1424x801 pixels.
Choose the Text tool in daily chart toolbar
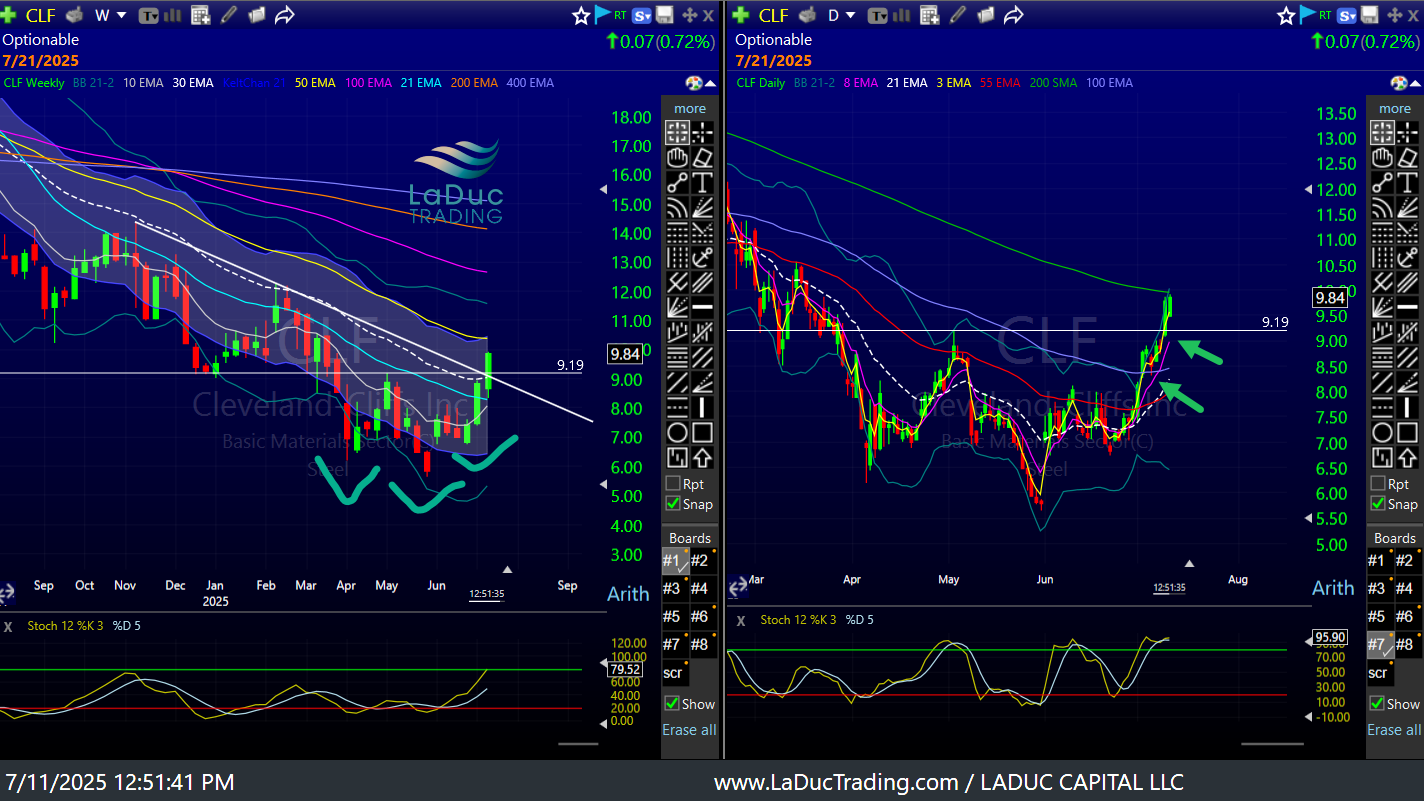(x=1407, y=182)
